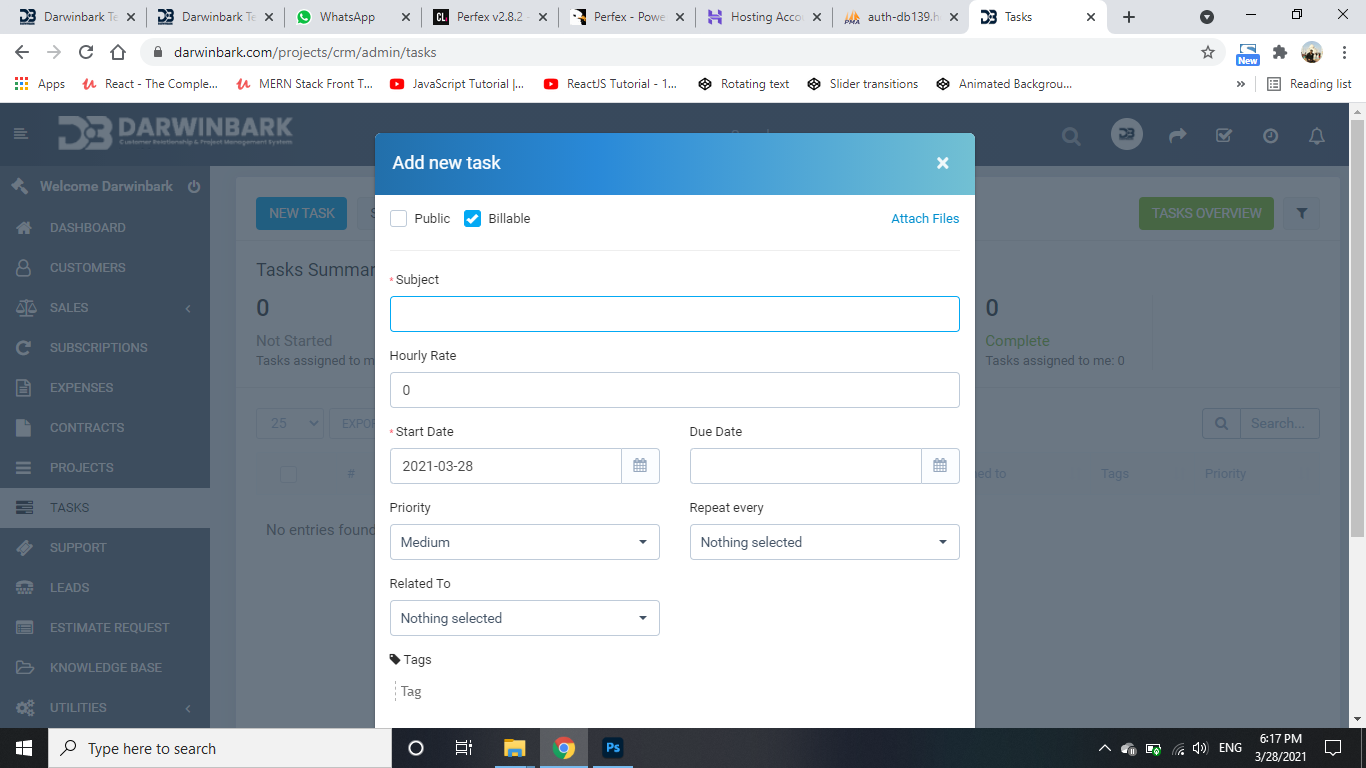
Task: Open the notifications bell icon
Action: click(x=1317, y=136)
